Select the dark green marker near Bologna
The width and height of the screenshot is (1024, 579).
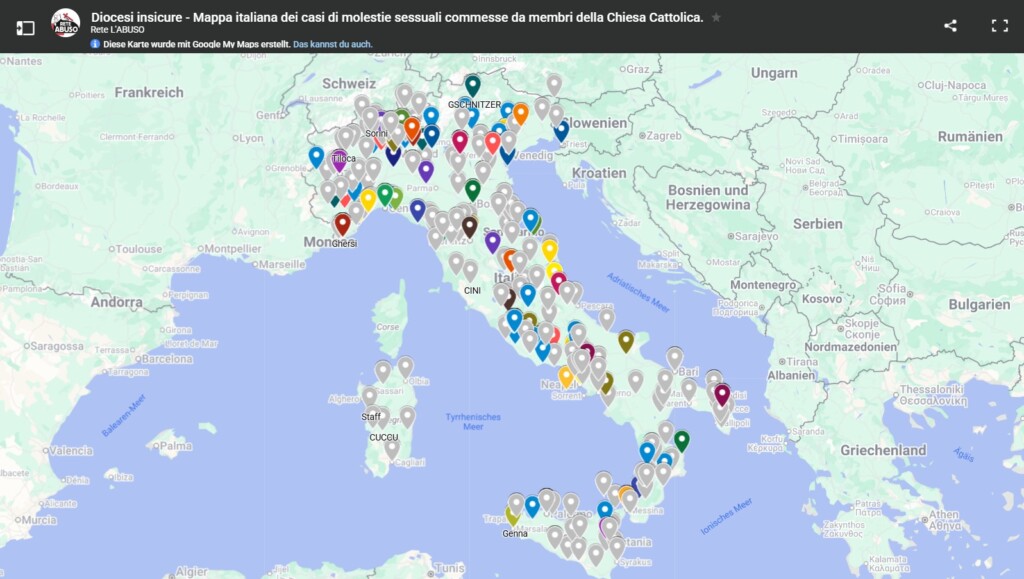pyautogui.click(x=473, y=189)
